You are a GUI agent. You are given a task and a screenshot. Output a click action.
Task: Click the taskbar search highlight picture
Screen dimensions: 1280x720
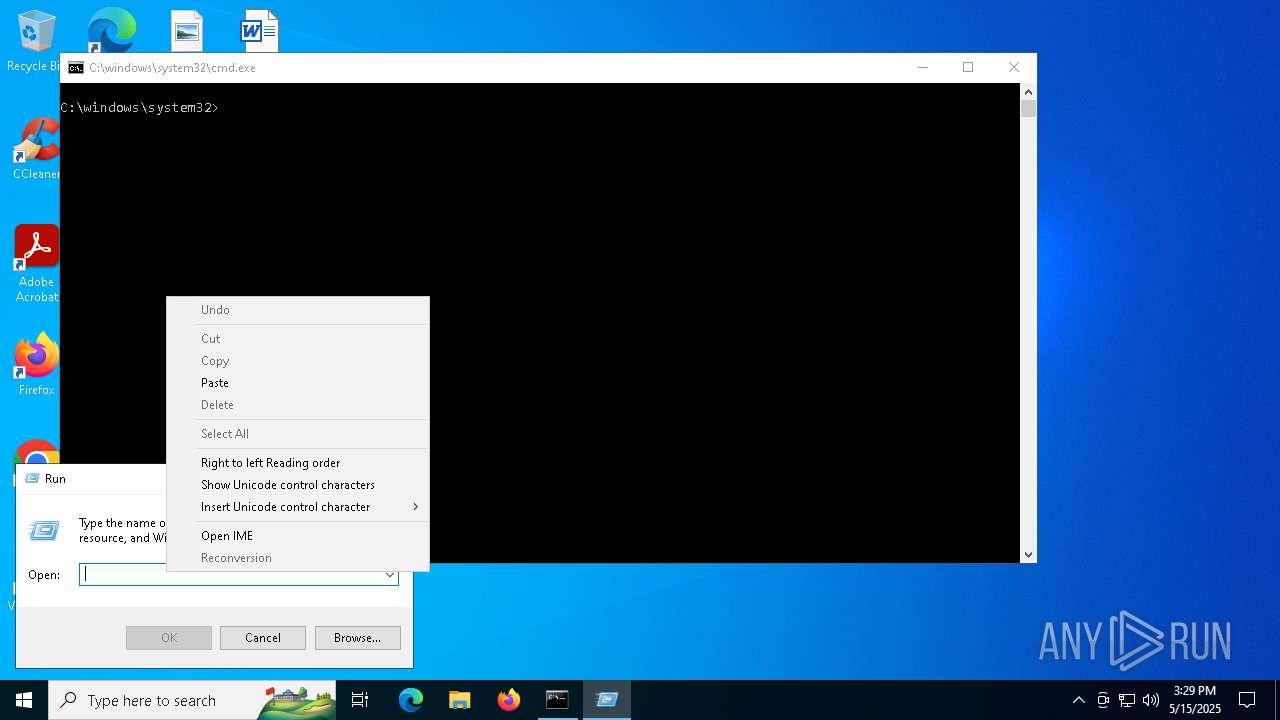point(297,700)
